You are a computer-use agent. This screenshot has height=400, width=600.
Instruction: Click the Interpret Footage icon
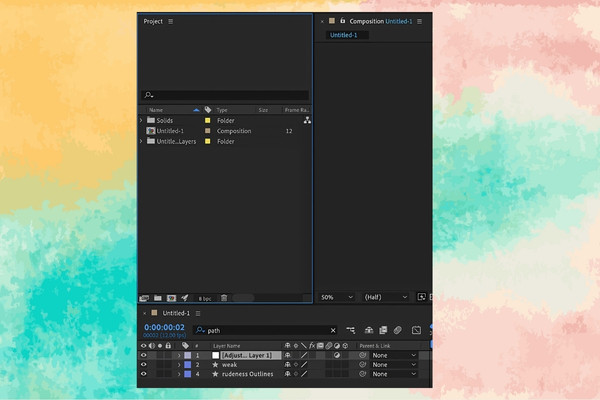tap(144, 298)
